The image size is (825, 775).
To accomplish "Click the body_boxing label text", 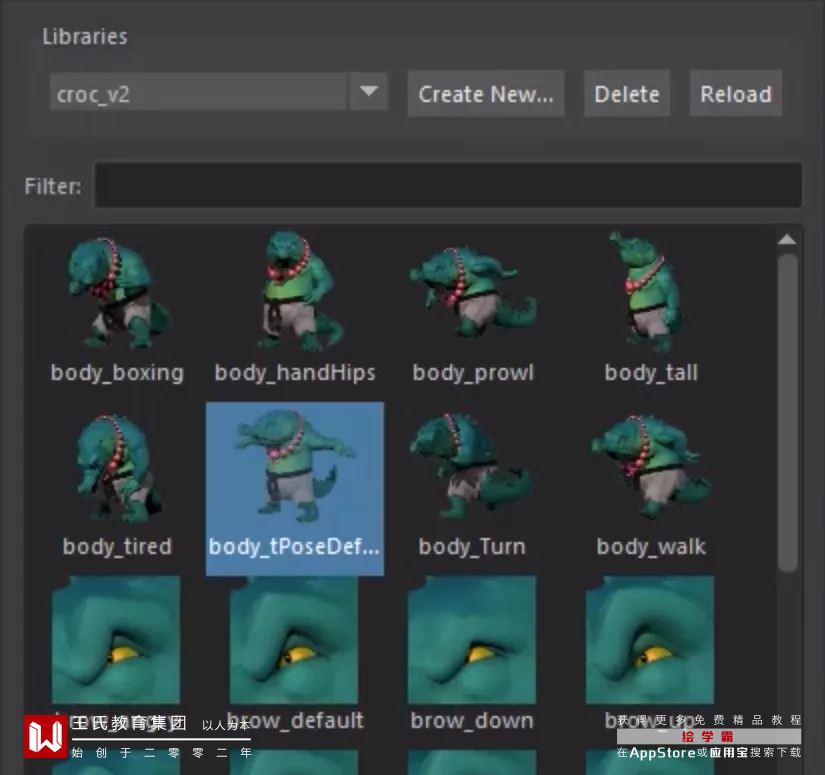I will coord(117,373).
